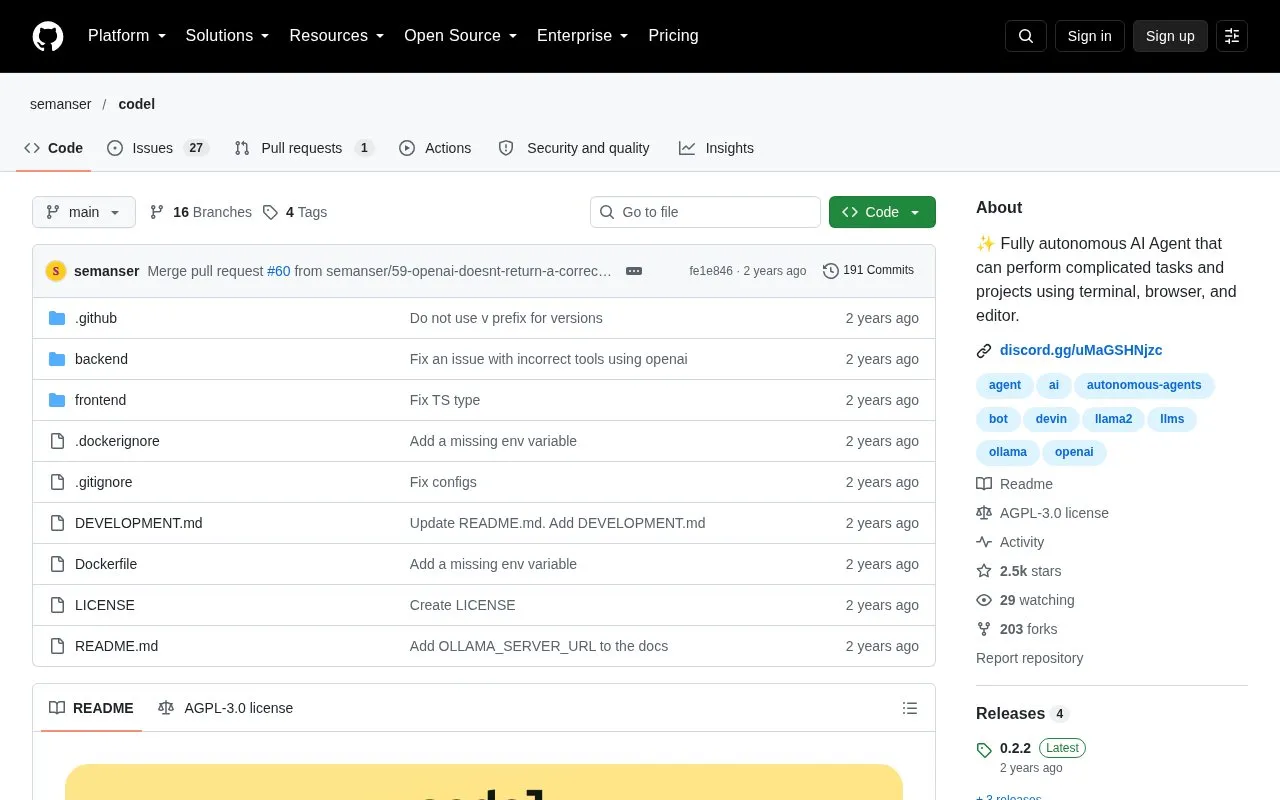Click semanser's avatar in the commit row
1280x800 pixels.
pyautogui.click(x=56, y=271)
